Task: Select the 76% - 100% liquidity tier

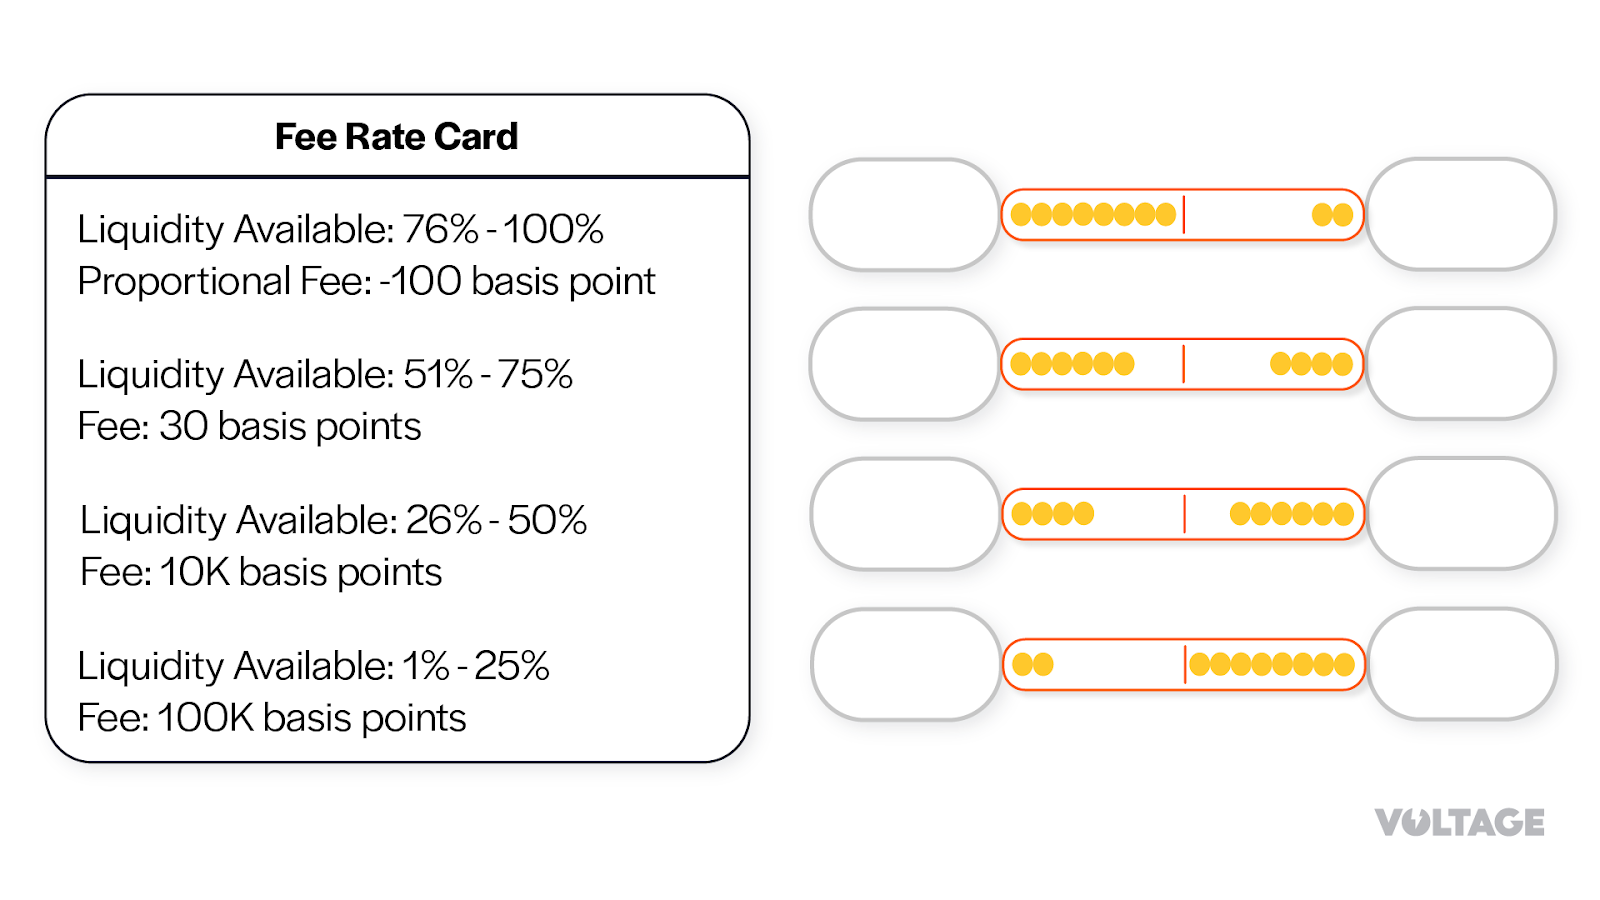Action: pos(341,229)
